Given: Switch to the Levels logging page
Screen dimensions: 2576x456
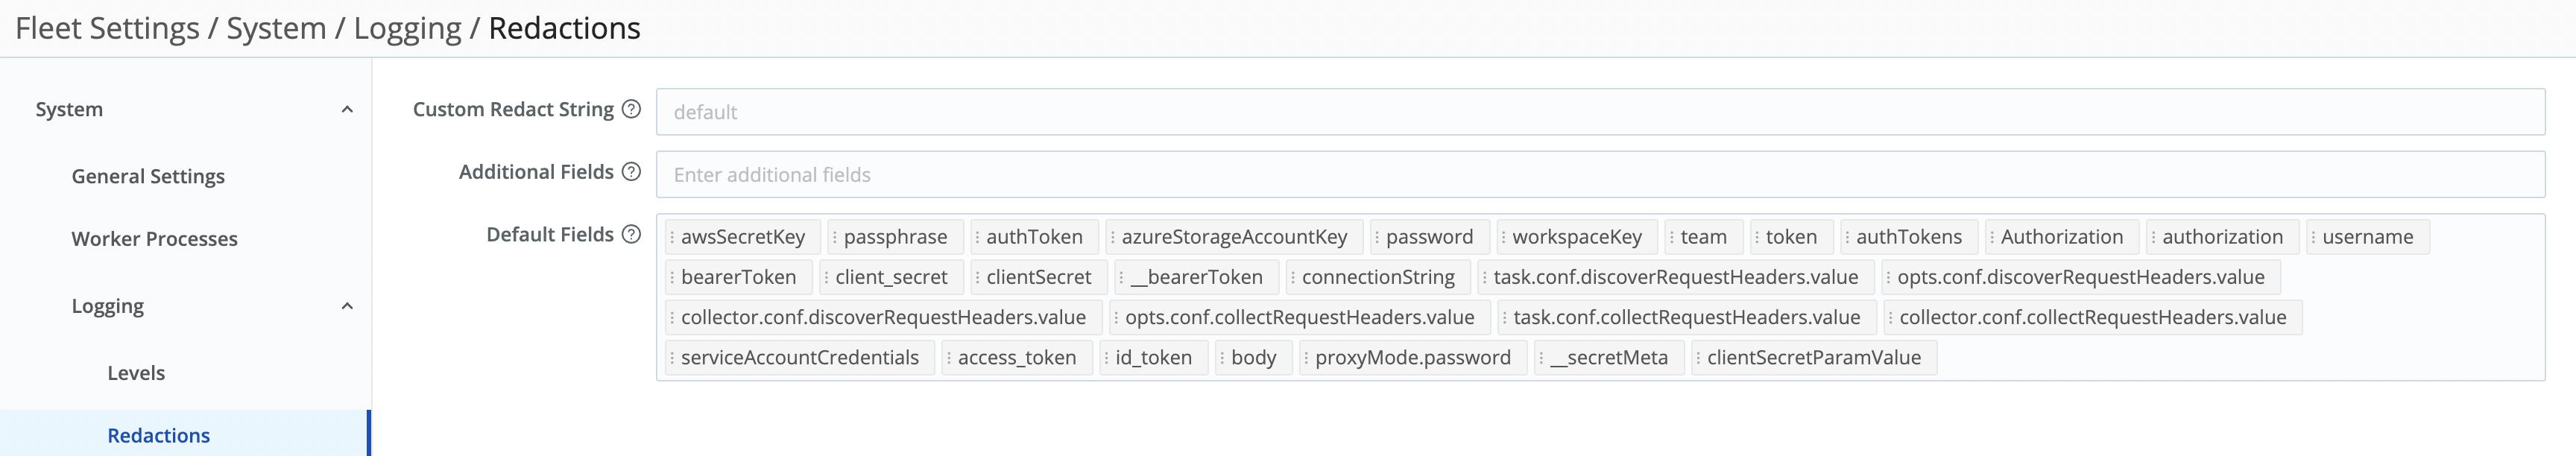Looking at the screenshot, I should [x=134, y=372].
